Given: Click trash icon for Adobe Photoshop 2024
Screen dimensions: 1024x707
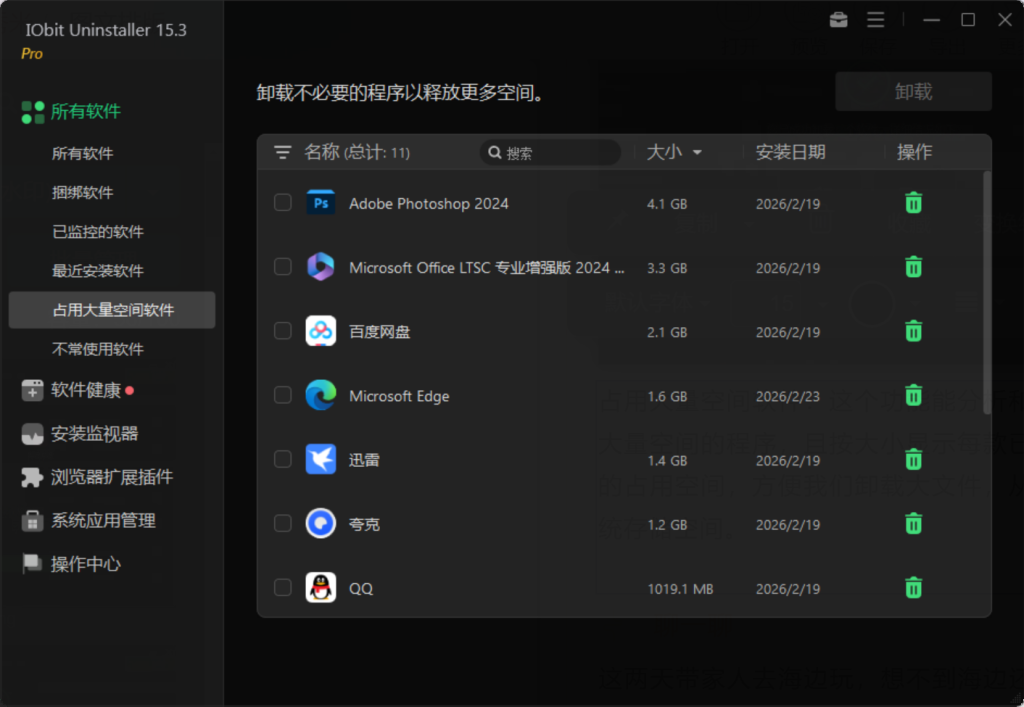Looking at the screenshot, I should click(x=913, y=203).
